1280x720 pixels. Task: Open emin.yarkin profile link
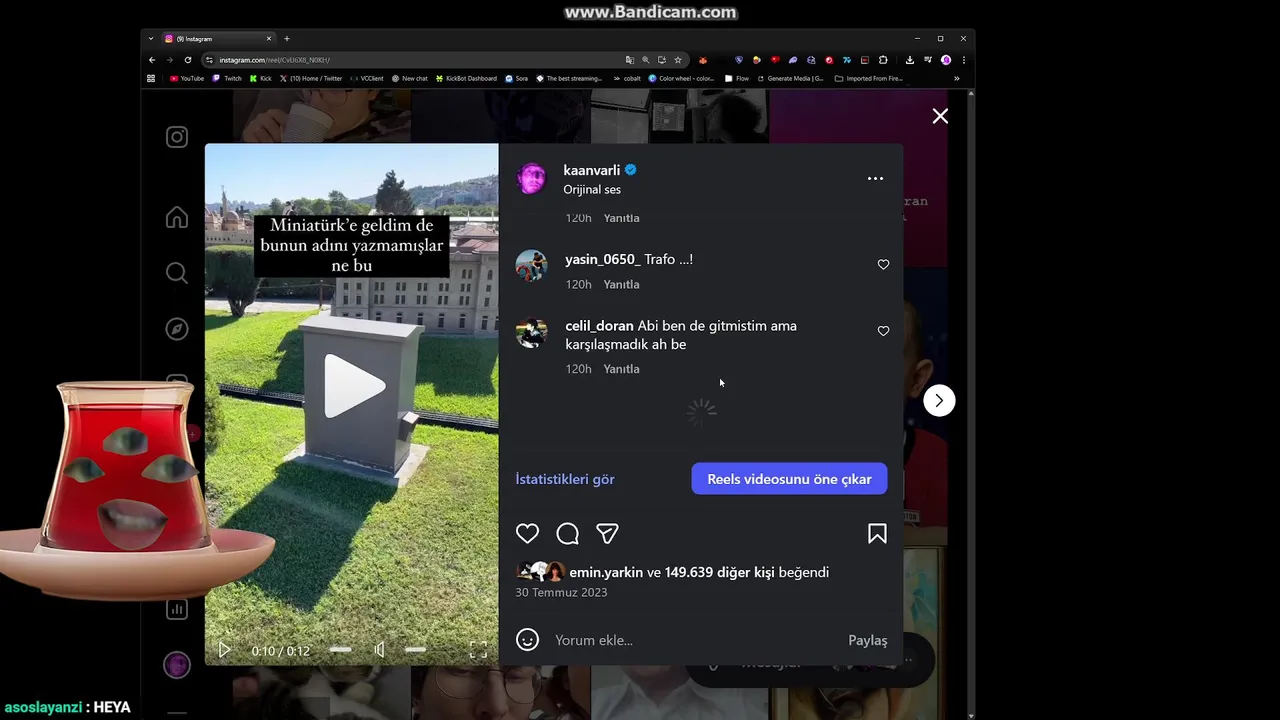[606, 572]
